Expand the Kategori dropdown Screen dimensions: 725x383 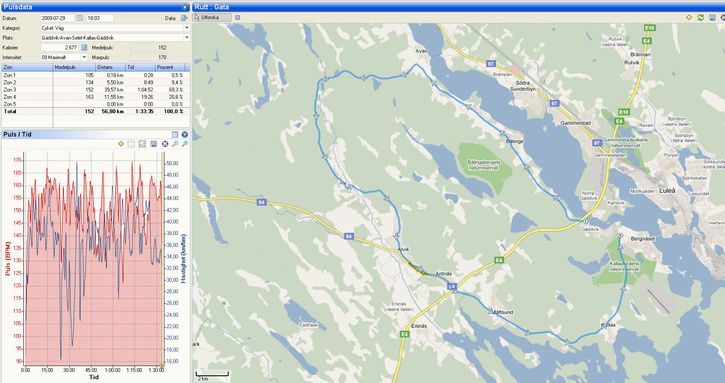click(187, 28)
